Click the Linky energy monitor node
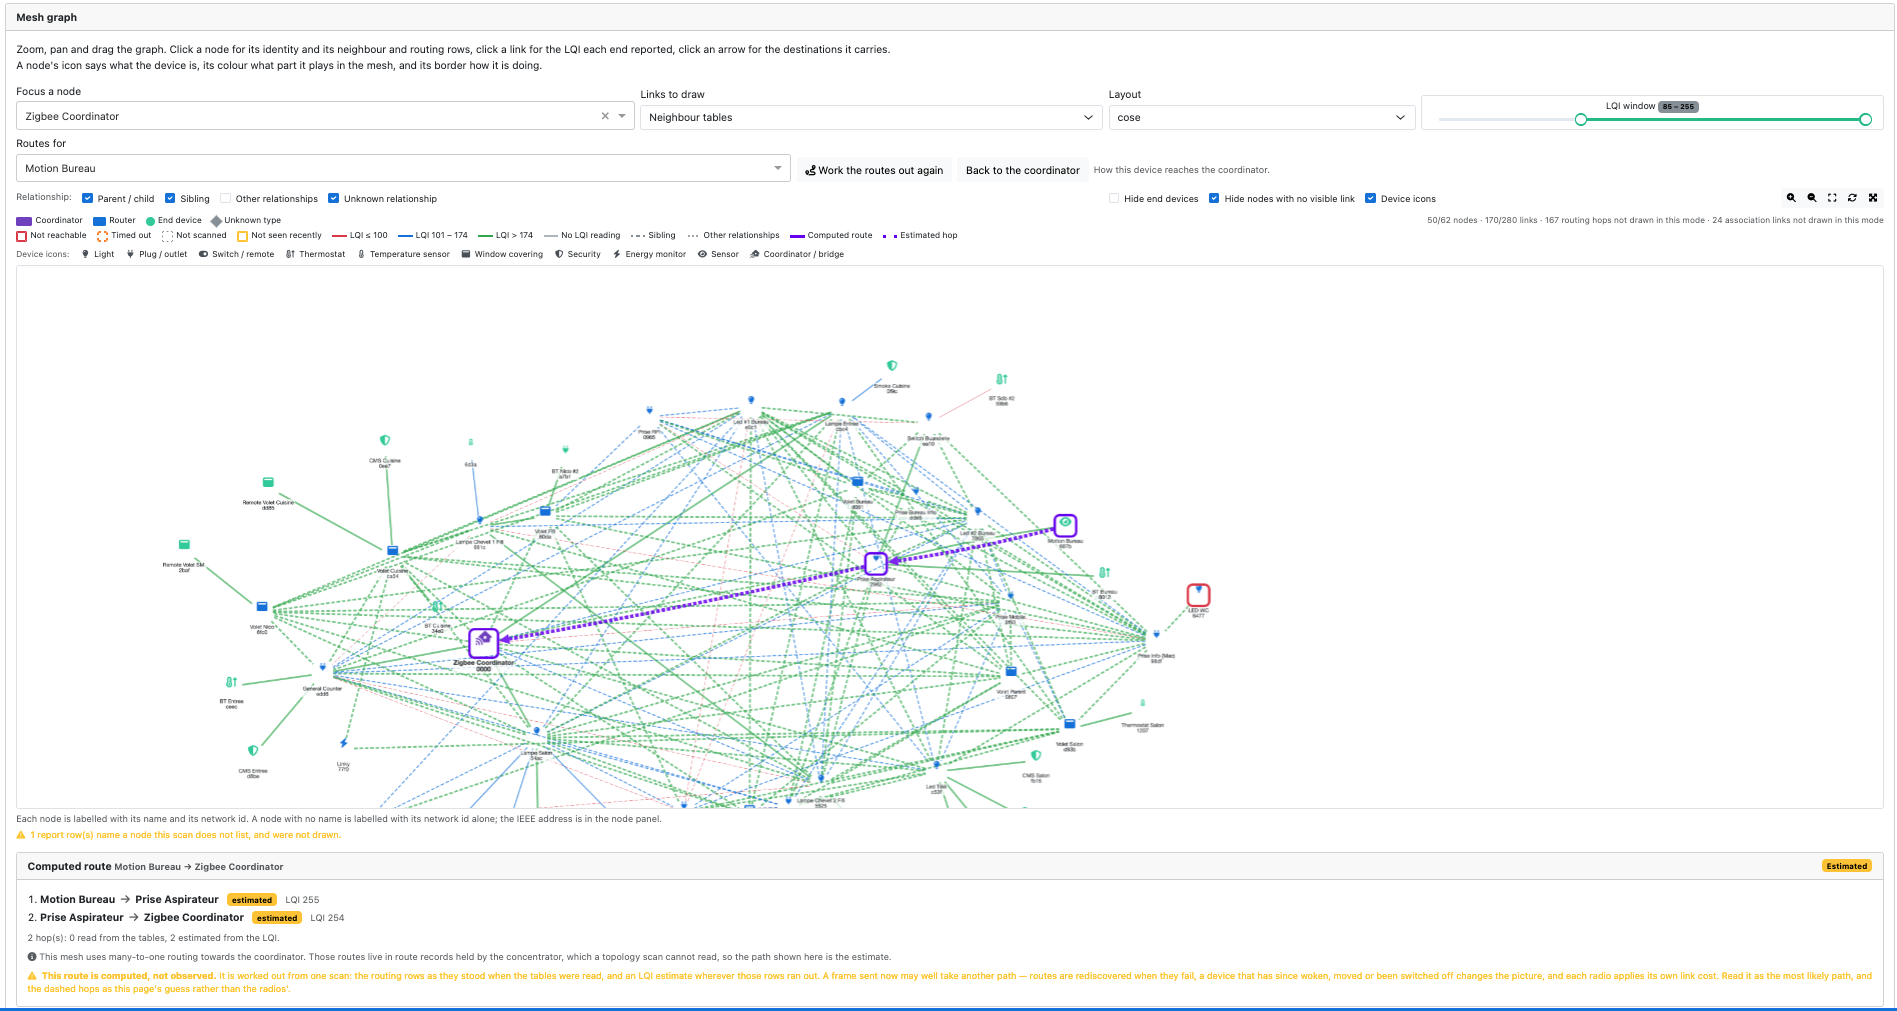 344,743
